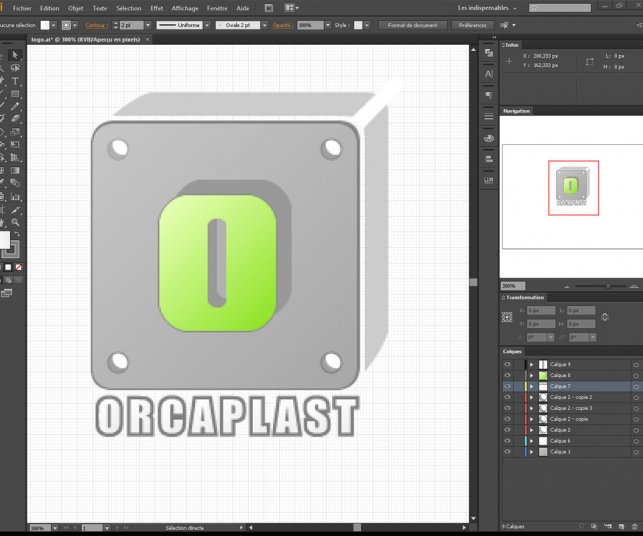
Task: Toggle visibility of Calque 2 - copie
Action: [507, 419]
